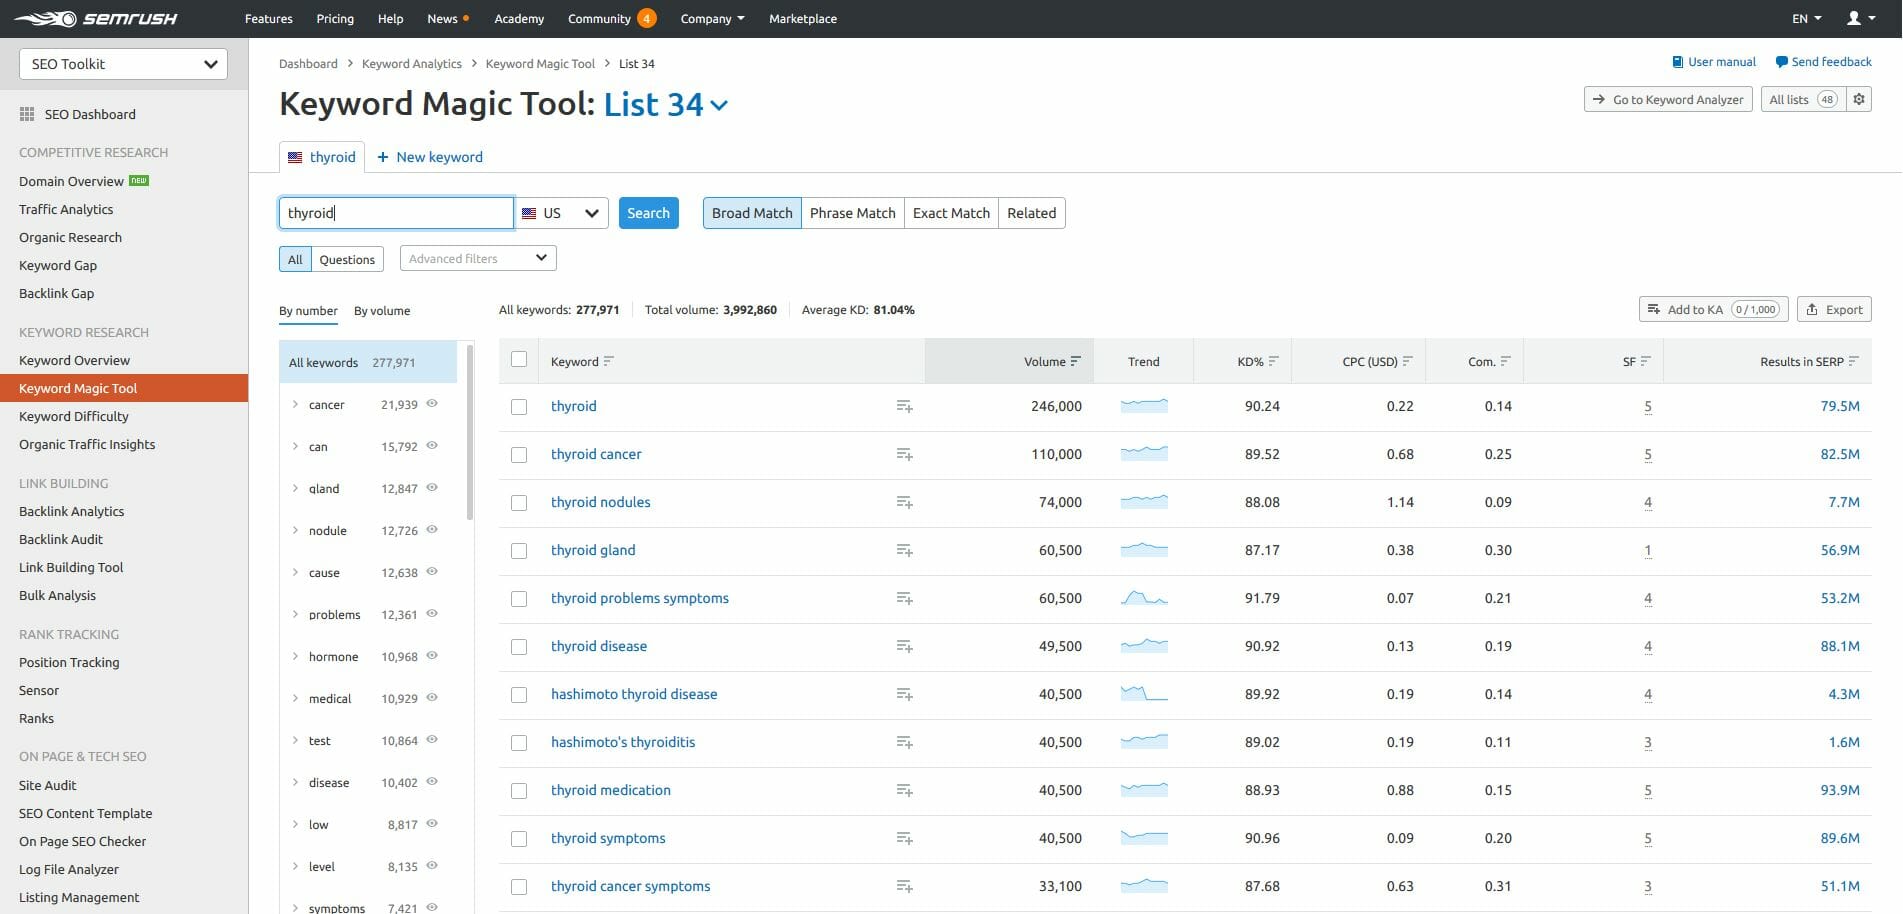Click add-to-list icon for thyroid gland
This screenshot has width=1903, height=914.
[x=904, y=550]
